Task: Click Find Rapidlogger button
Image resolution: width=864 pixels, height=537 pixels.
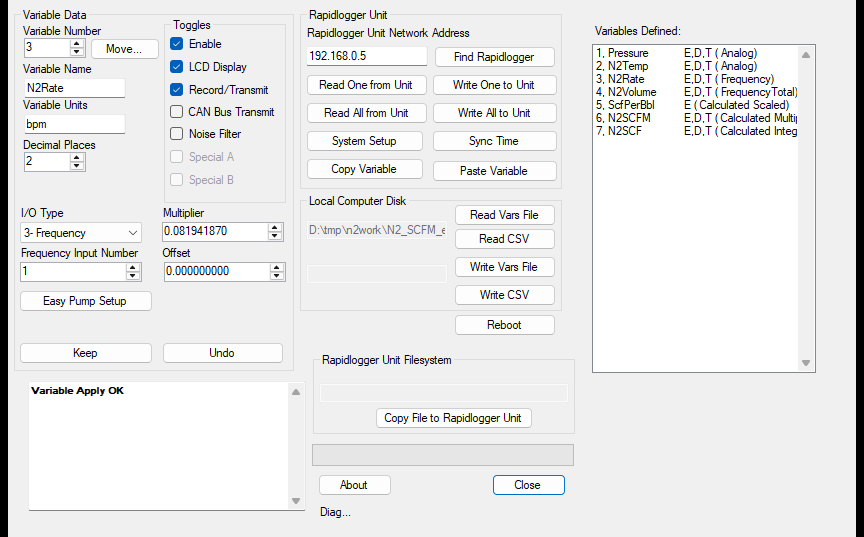Action: [494, 57]
